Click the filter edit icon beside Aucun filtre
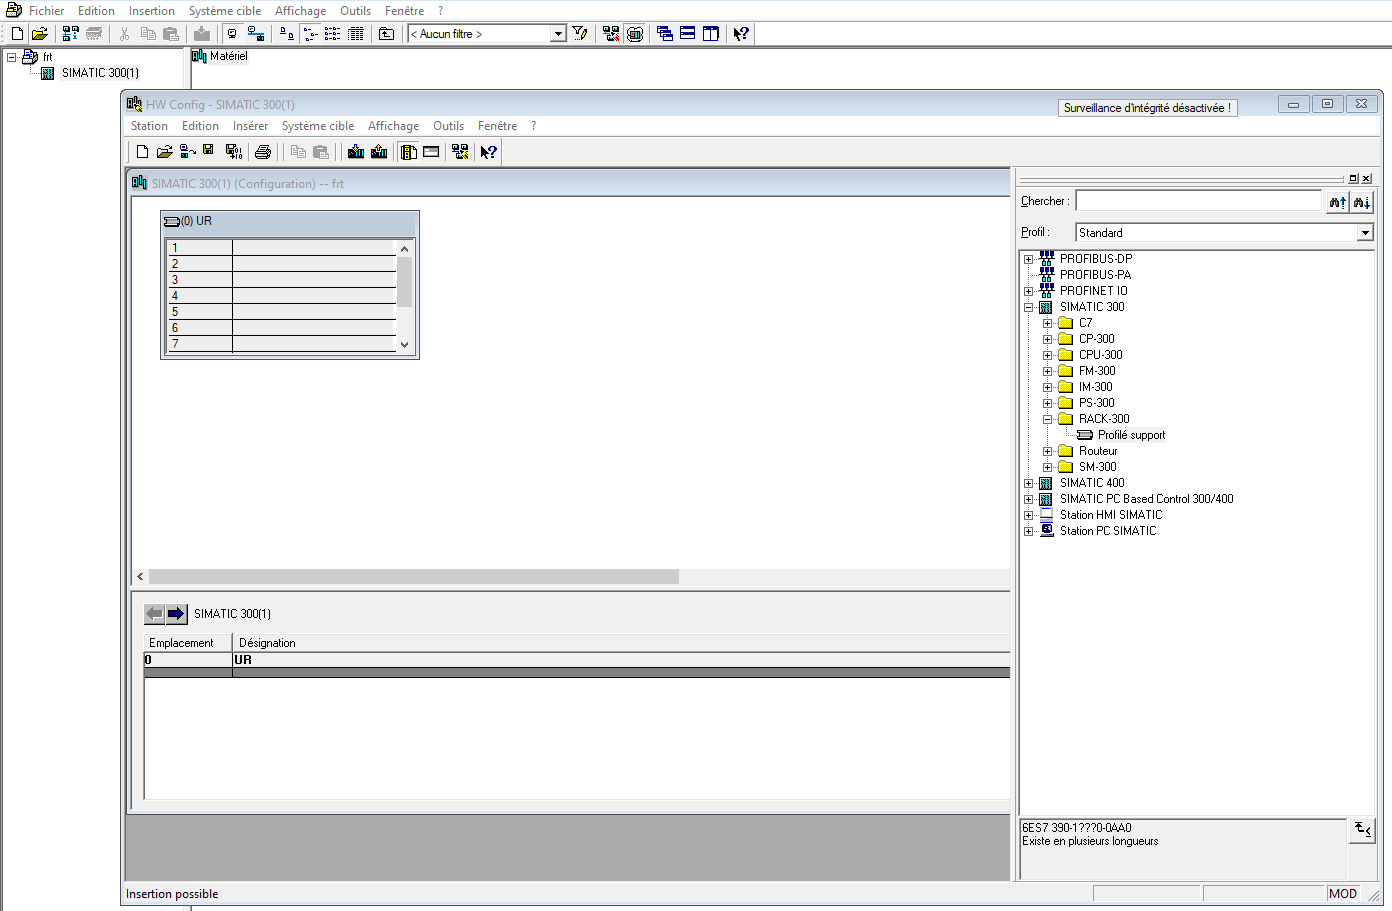The height and width of the screenshot is (911, 1392). [x=580, y=33]
